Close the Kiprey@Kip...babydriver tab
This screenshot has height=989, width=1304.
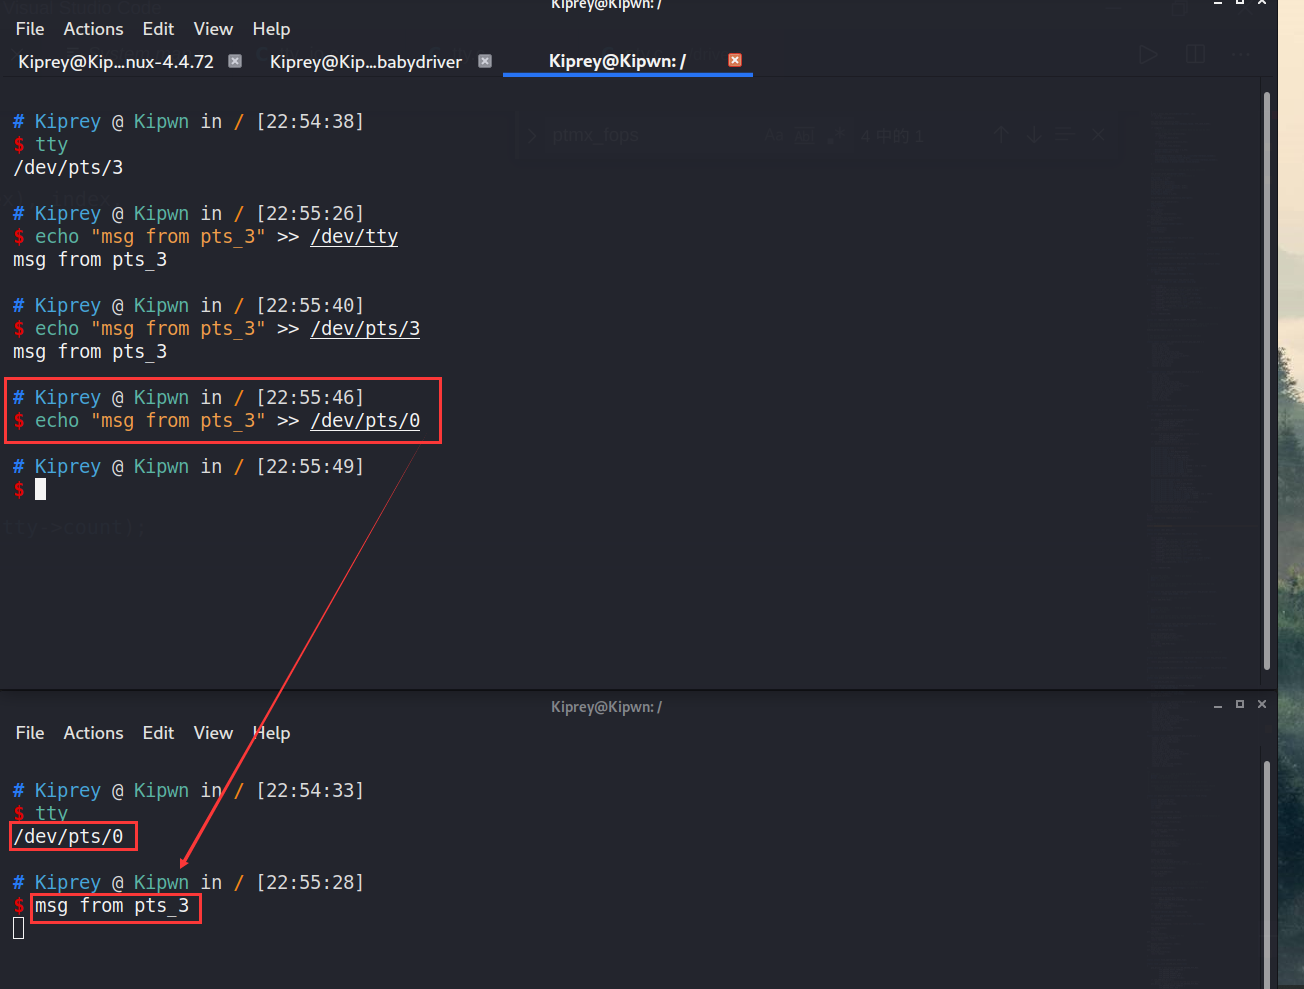(485, 61)
